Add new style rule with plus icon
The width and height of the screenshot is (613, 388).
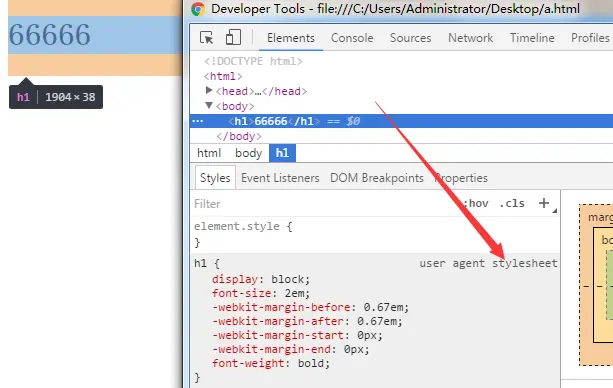[x=543, y=203]
